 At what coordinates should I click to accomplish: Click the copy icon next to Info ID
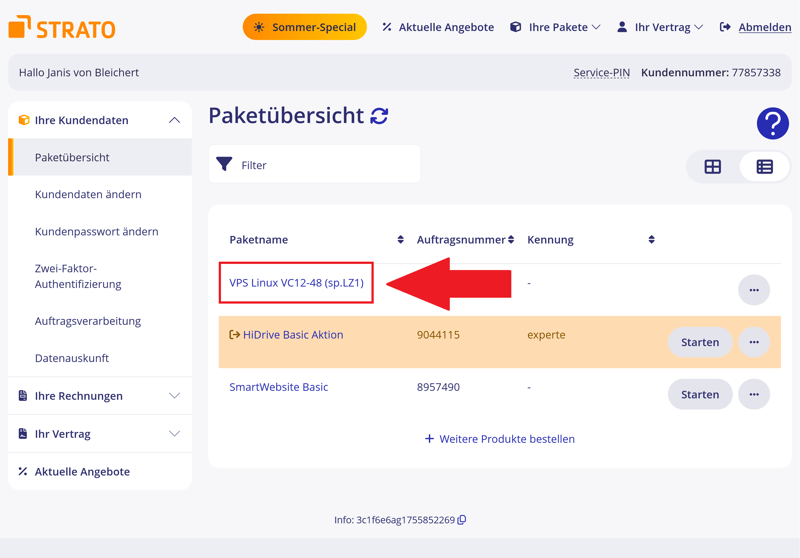point(462,520)
